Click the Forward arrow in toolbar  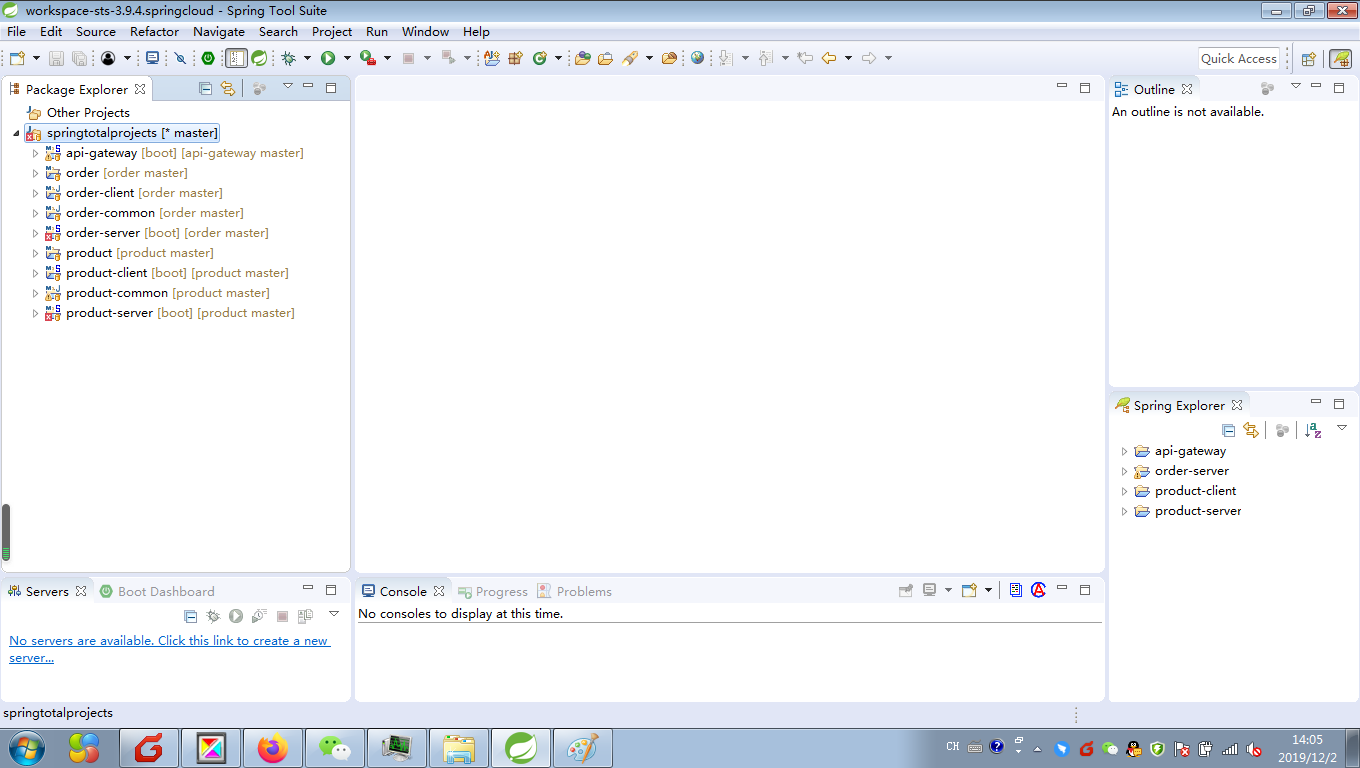(869, 58)
